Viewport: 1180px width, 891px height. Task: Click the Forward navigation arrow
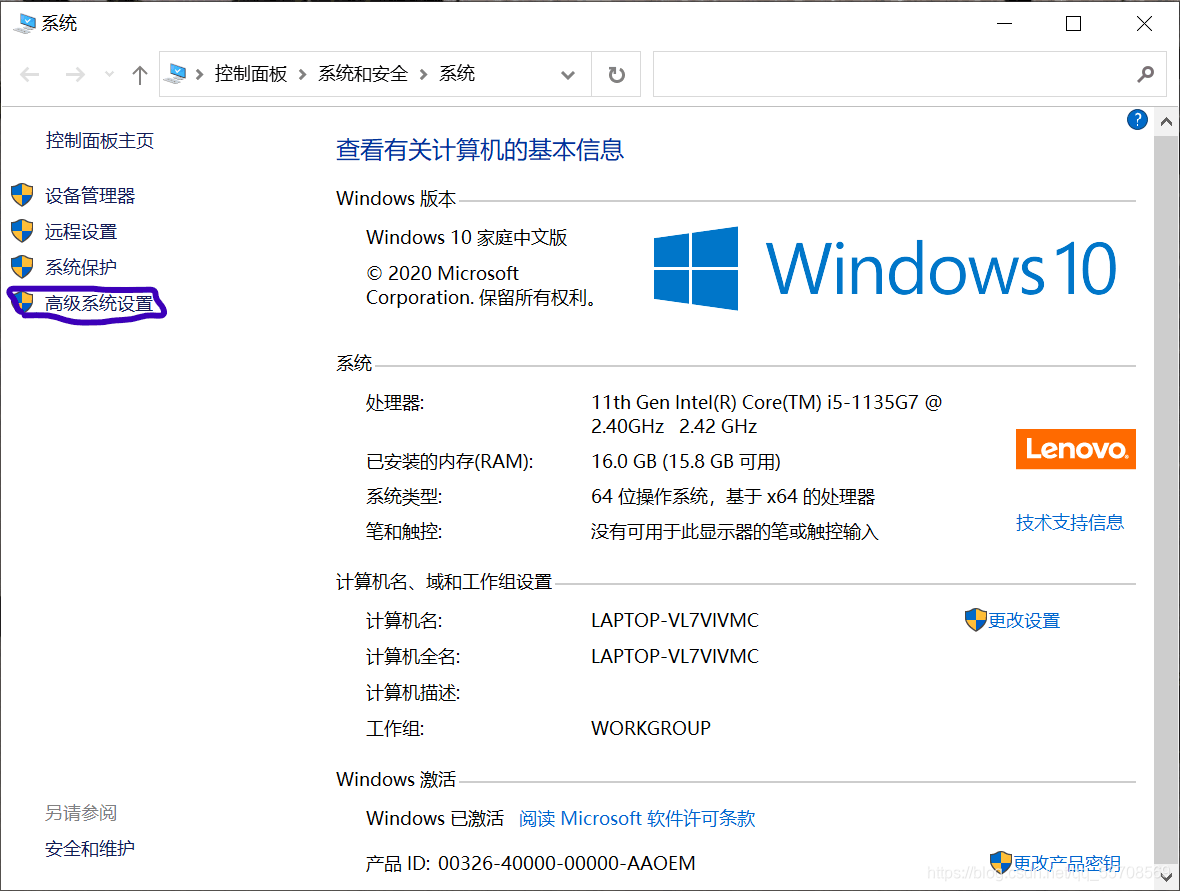75,75
